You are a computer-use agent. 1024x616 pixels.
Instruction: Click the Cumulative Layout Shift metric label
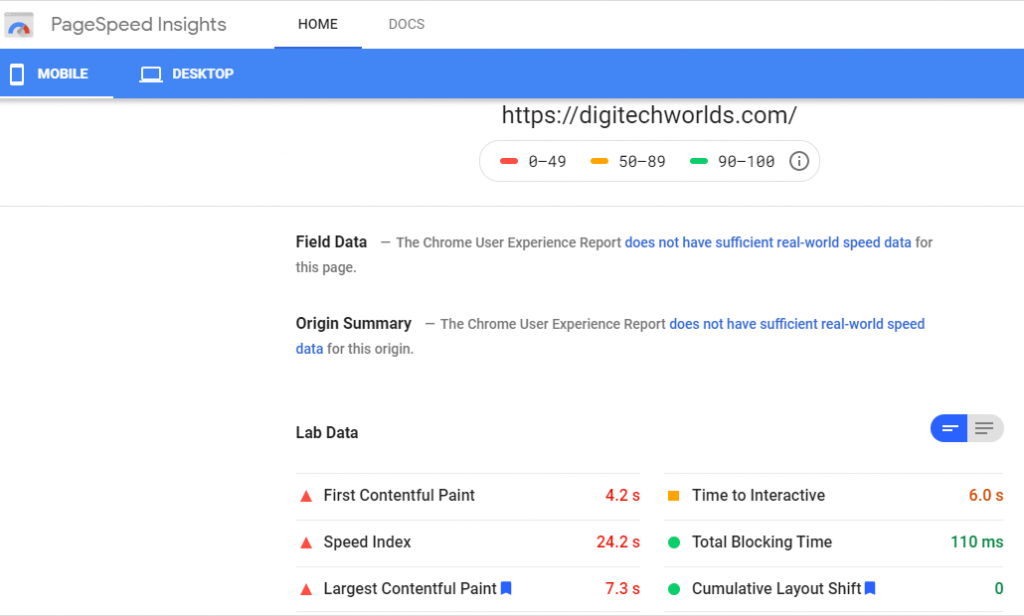coord(776,589)
